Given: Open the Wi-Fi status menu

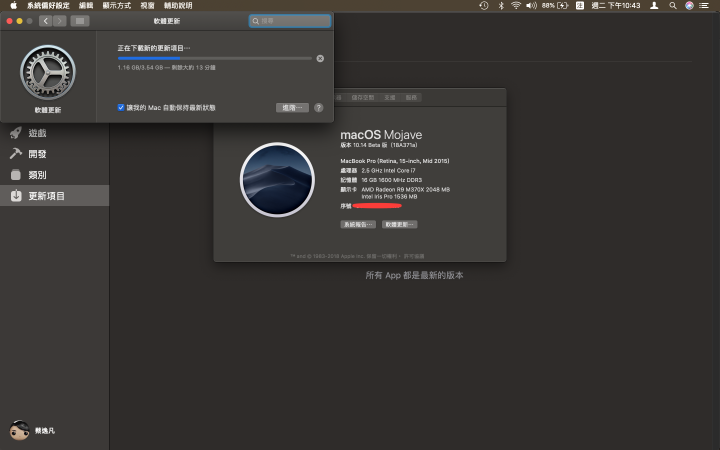Looking at the screenshot, I should 516,6.
